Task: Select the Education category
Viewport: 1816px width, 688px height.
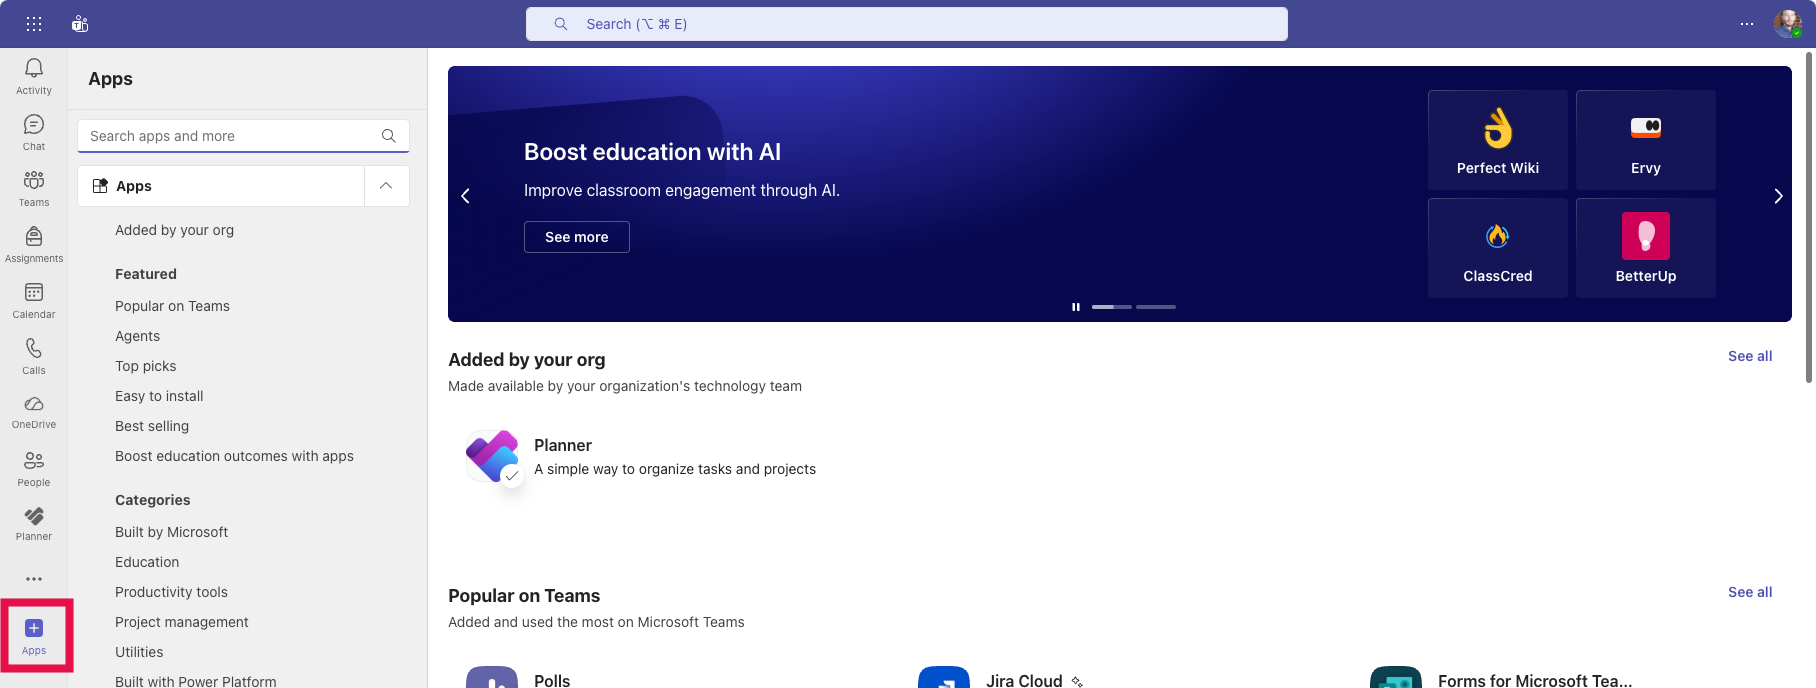Action: click(147, 562)
